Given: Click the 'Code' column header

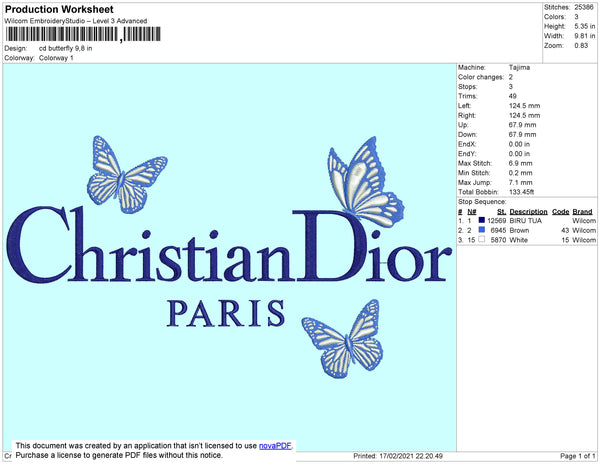Looking at the screenshot, I should (x=561, y=212).
